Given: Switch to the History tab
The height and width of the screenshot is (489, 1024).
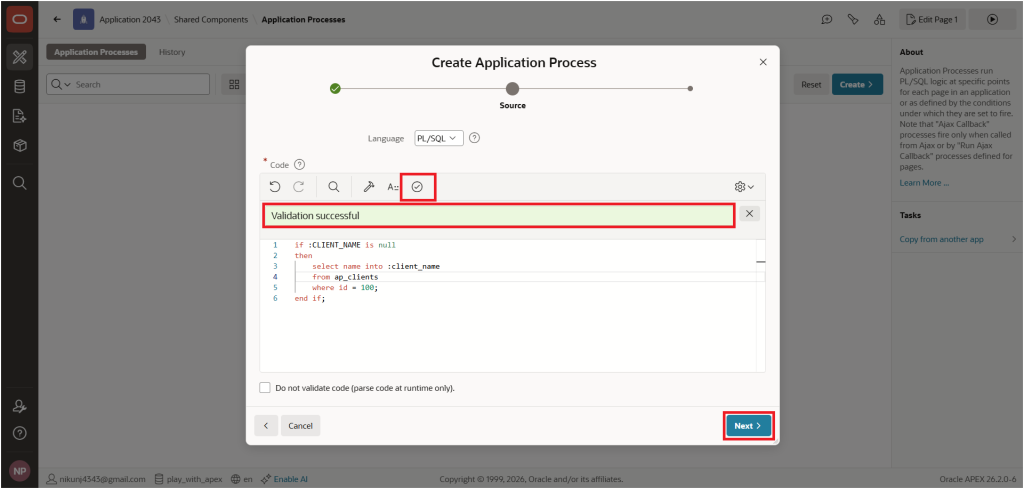Looking at the screenshot, I should pos(172,52).
